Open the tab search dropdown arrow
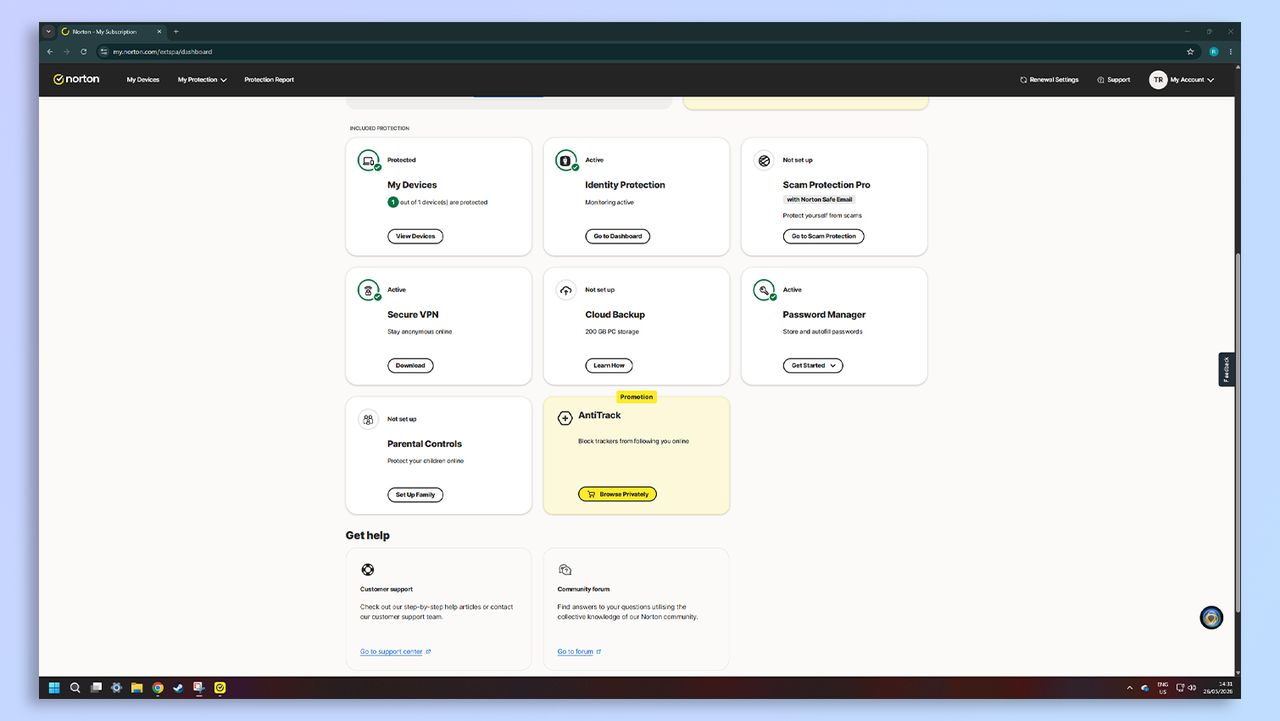The height and width of the screenshot is (721, 1280). pyautogui.click(x=48, y=31)
